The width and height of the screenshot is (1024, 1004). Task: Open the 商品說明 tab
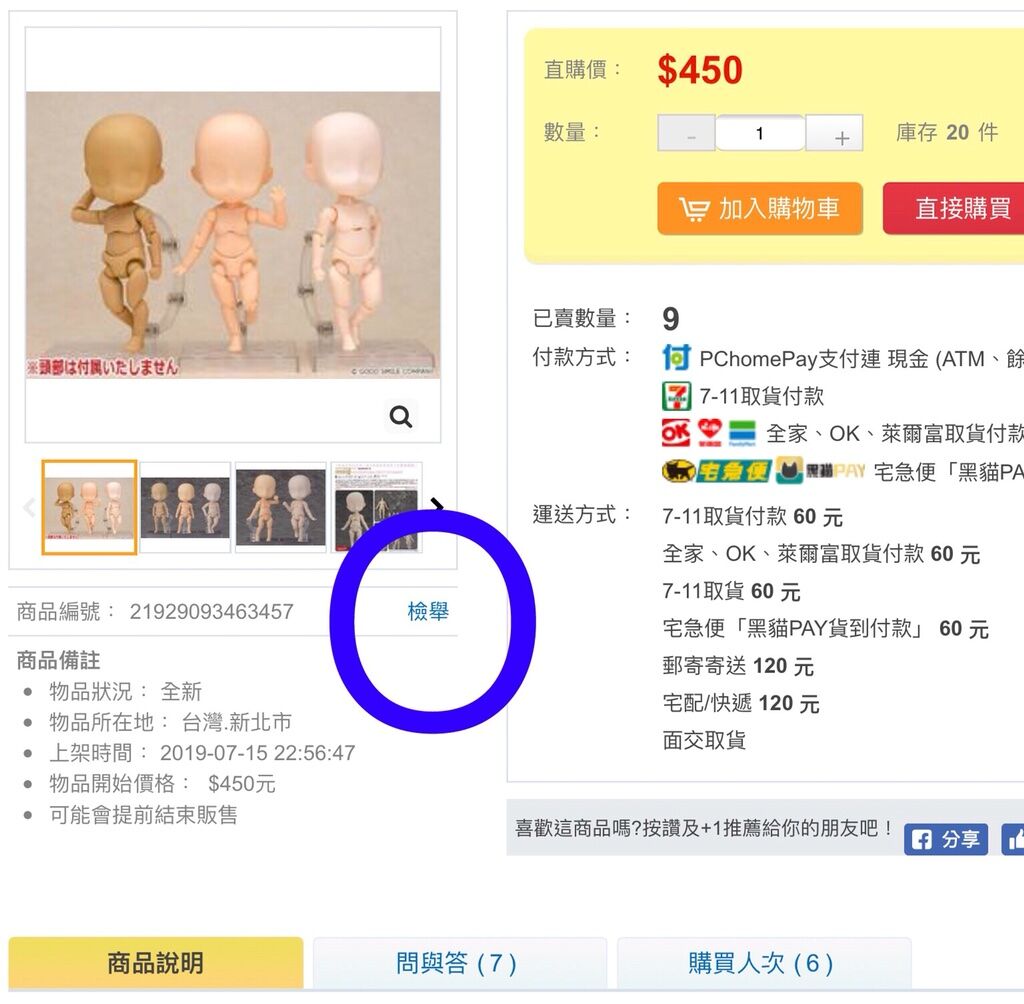point(155,964)
